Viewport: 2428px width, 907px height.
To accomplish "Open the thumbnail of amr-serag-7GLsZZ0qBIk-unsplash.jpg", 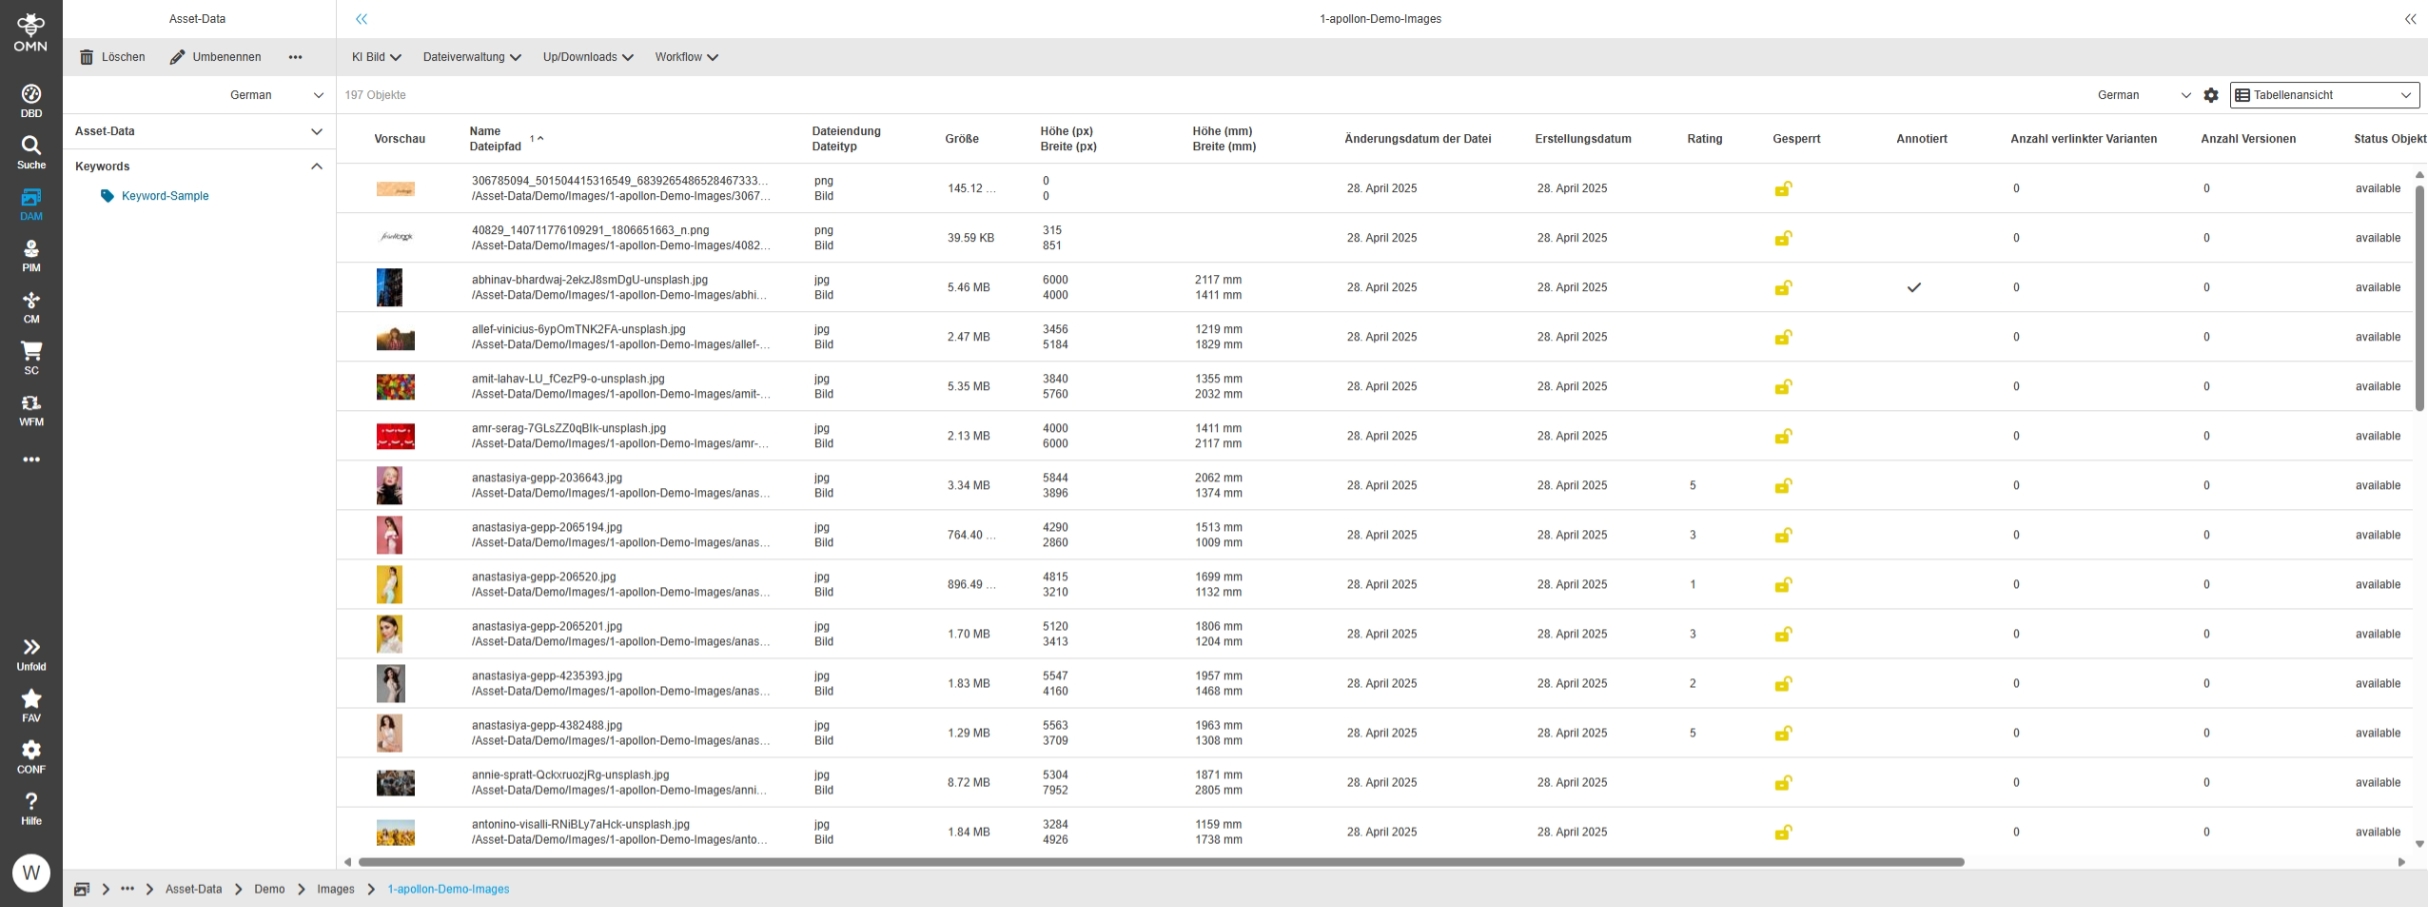I will click(395, 436).
